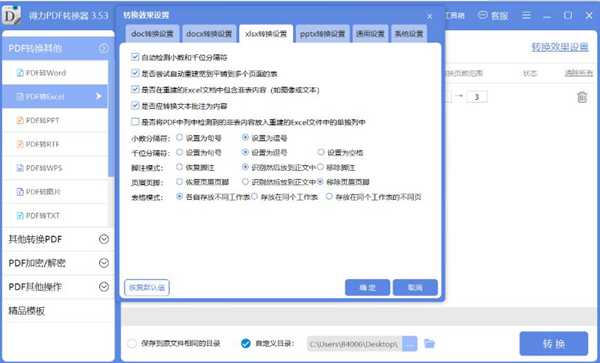Switch to the doc转换设置 tab
Screen dimensions: 600x363
[152, 34]
